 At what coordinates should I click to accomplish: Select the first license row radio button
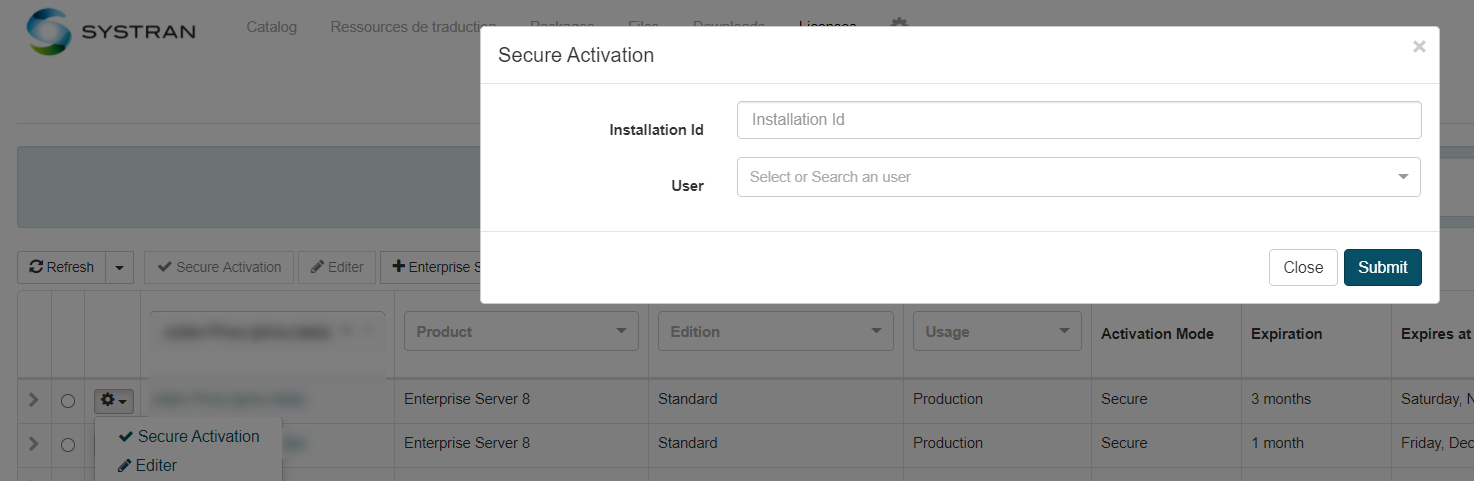point(68,401)
